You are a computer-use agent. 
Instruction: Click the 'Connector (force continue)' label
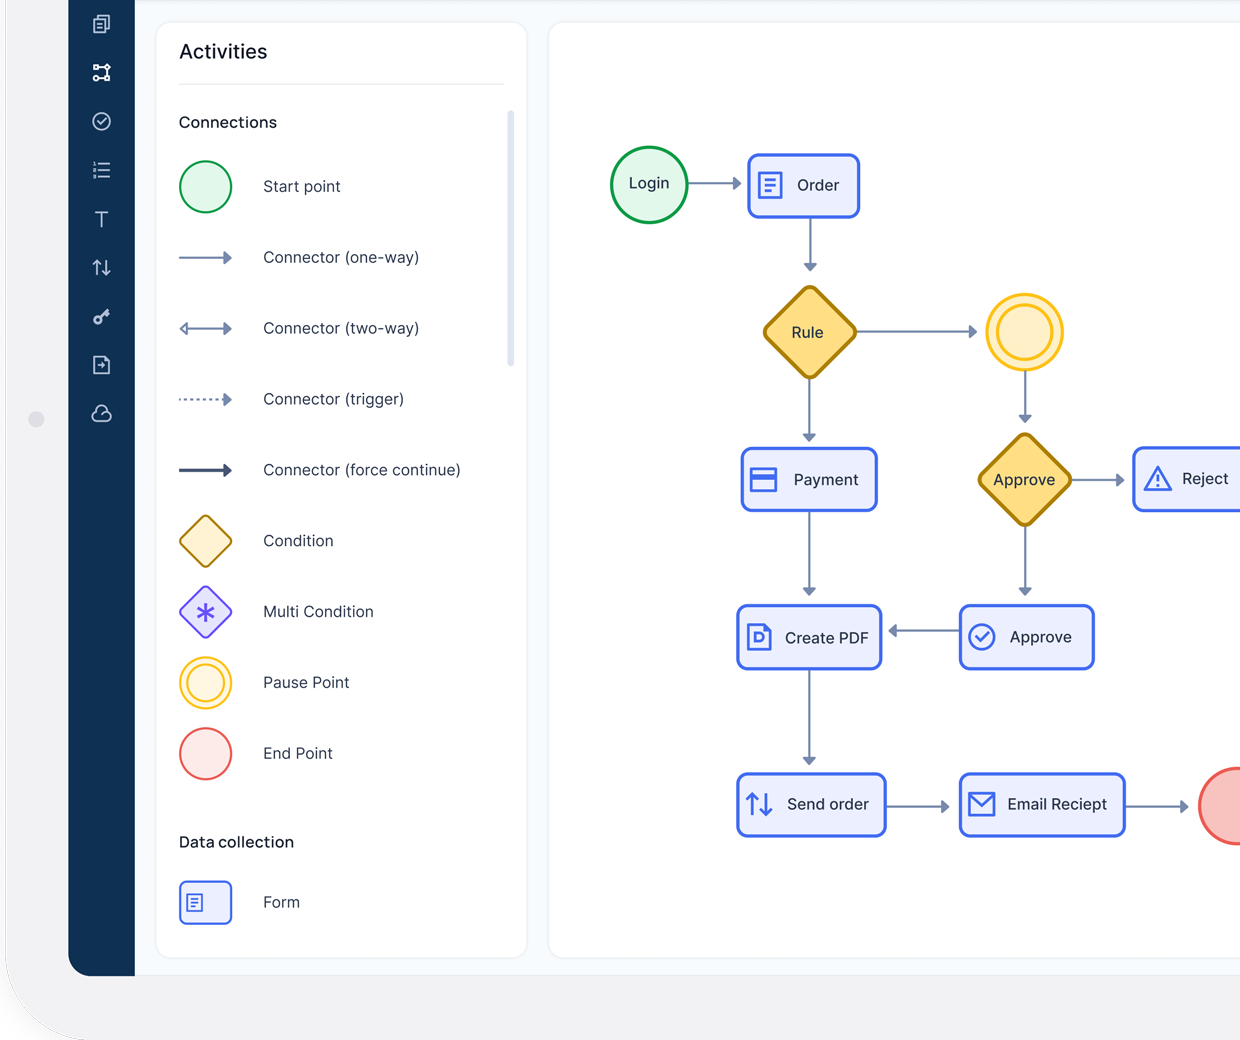pyautogui.click(x=362, y=470)
